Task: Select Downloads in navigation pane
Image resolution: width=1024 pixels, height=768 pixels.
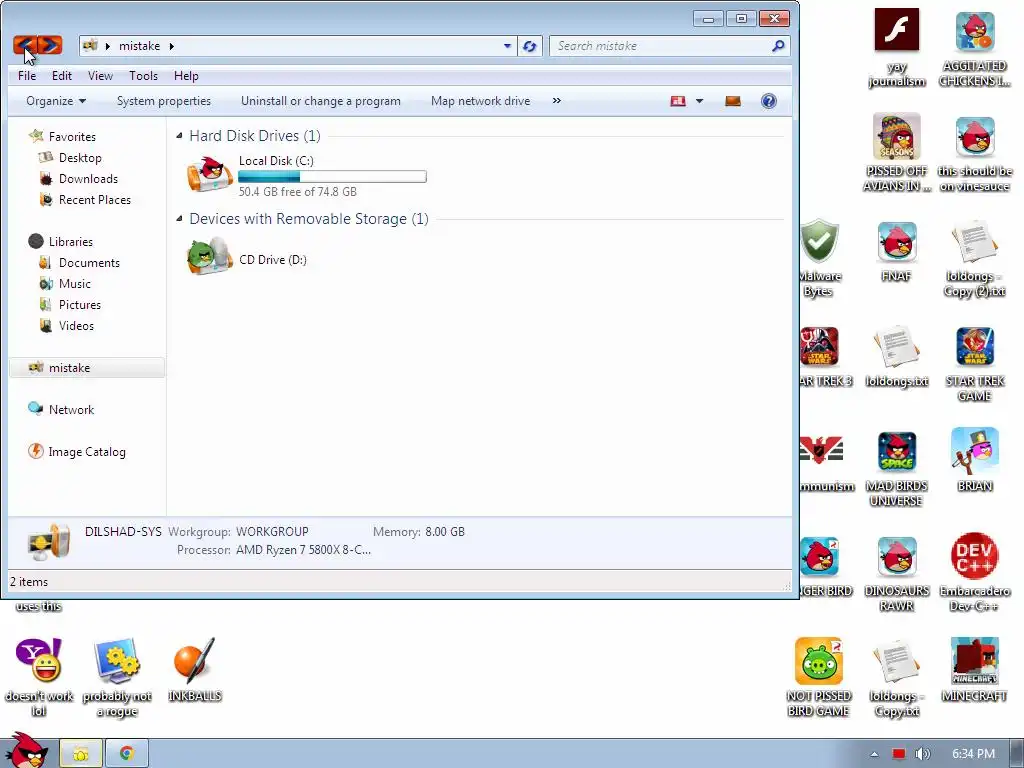Action: tap(88, 178)
